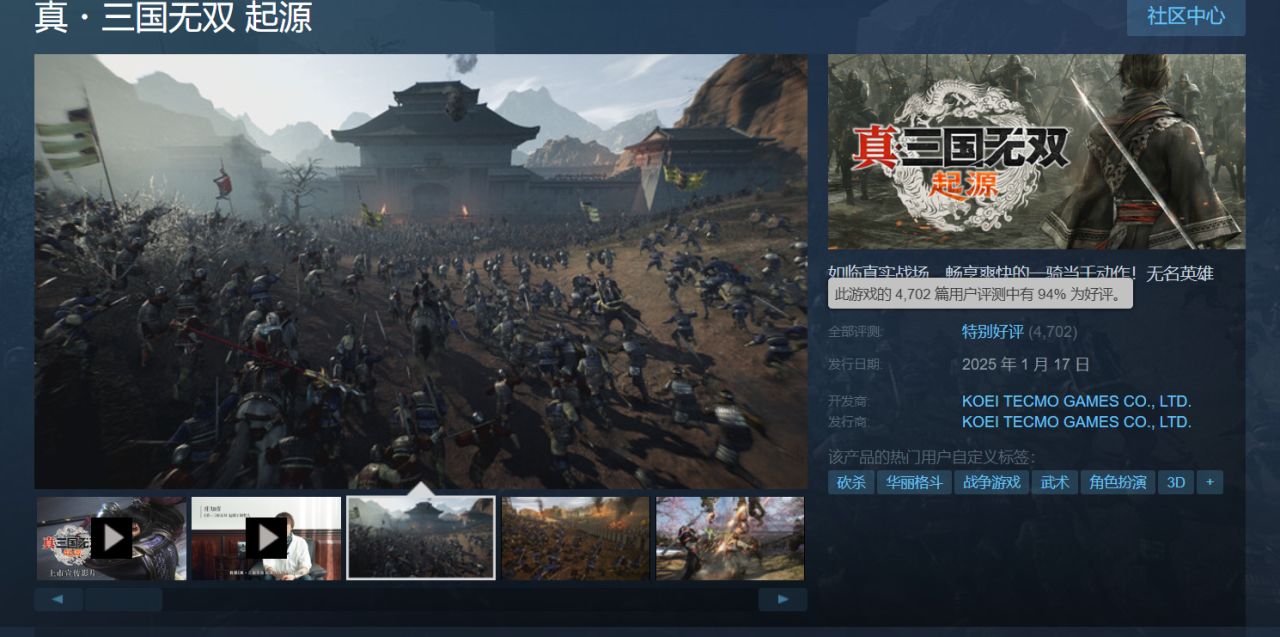Click the right arrow of the thumbnail strip
Screen dimensions: 1280x637
783,599
